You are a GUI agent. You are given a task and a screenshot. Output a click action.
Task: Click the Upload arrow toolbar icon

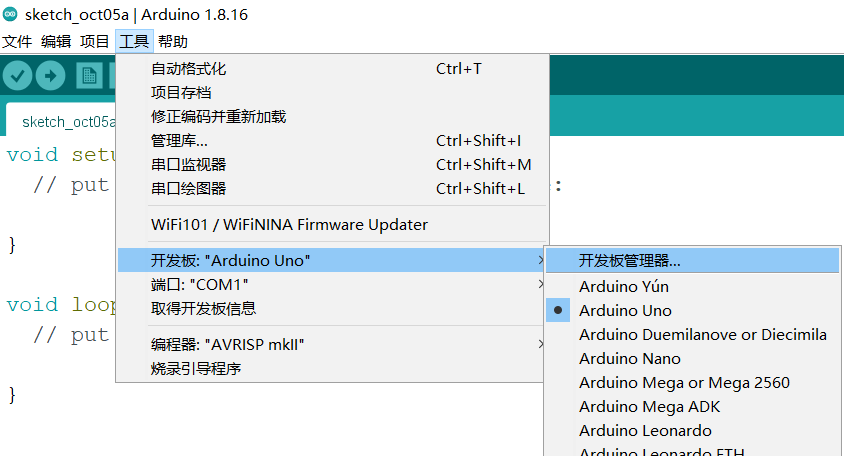[x=50, y=76]
